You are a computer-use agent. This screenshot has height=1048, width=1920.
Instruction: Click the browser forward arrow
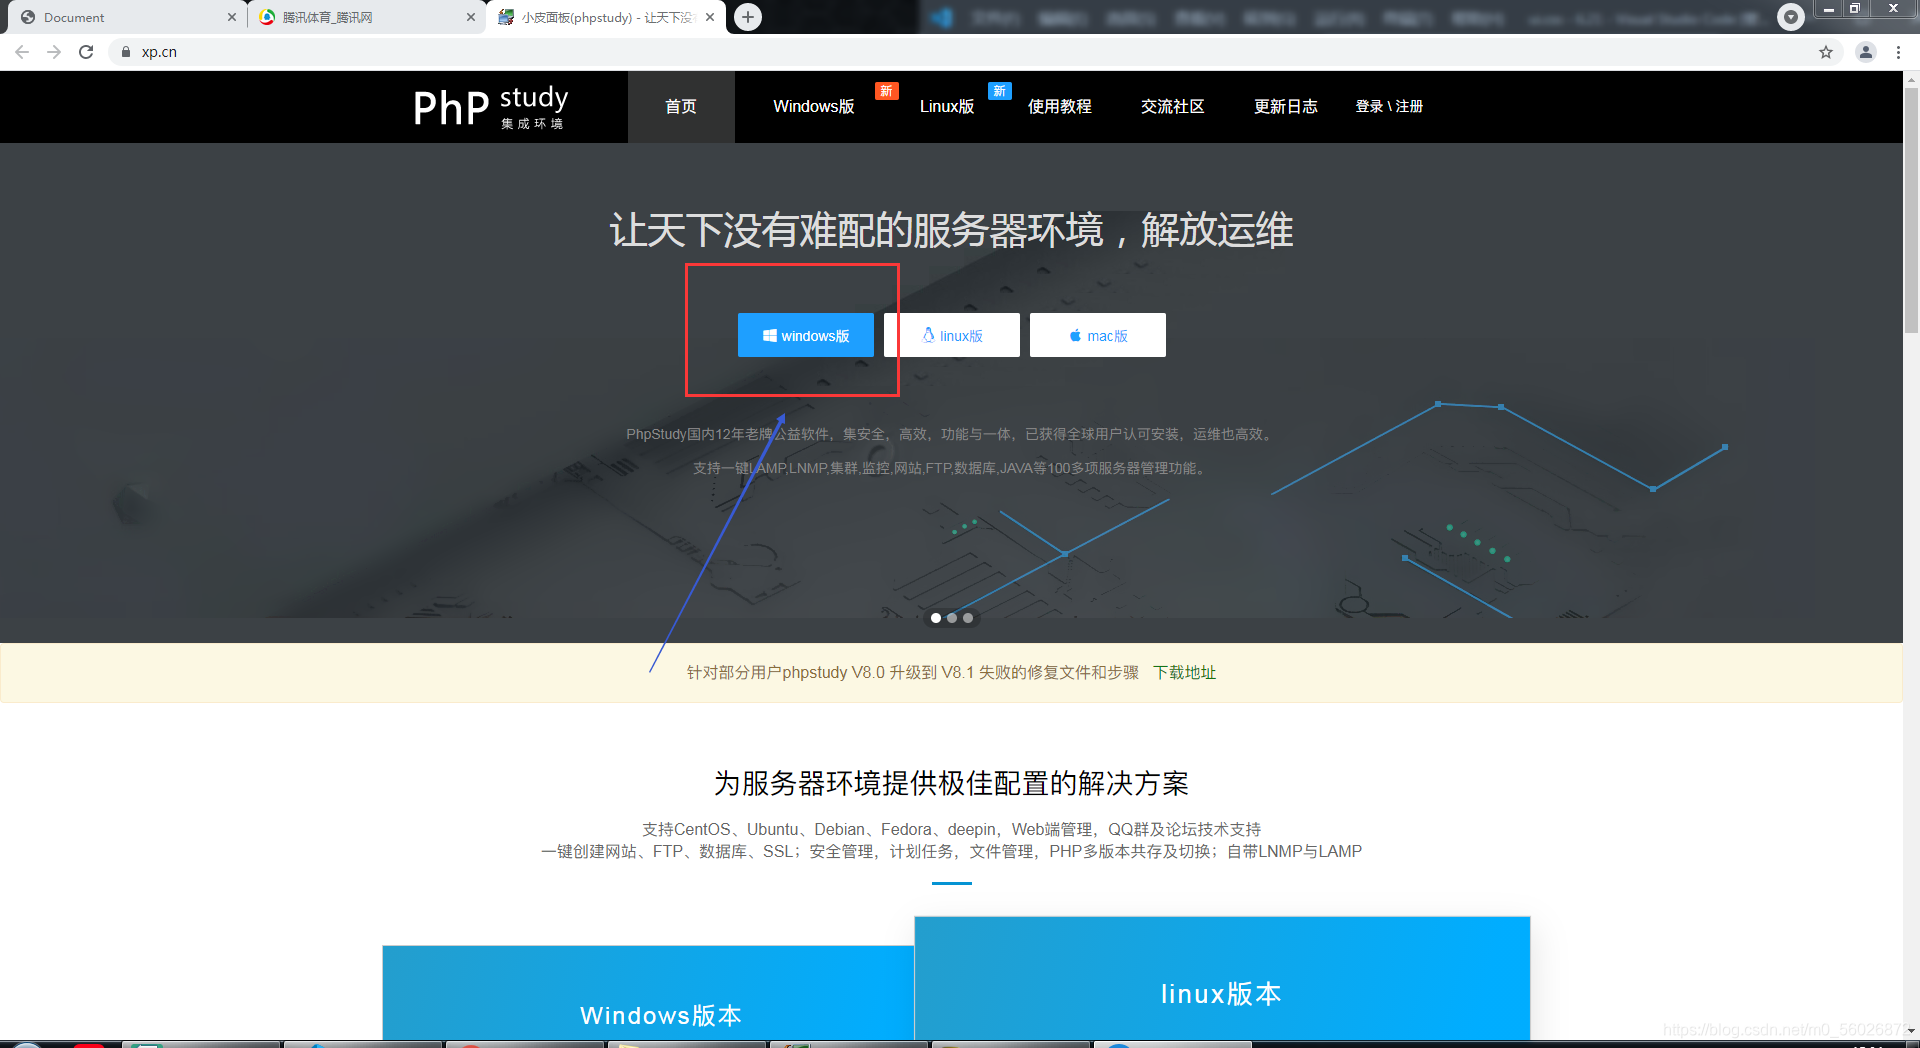[x=54, y=52]
